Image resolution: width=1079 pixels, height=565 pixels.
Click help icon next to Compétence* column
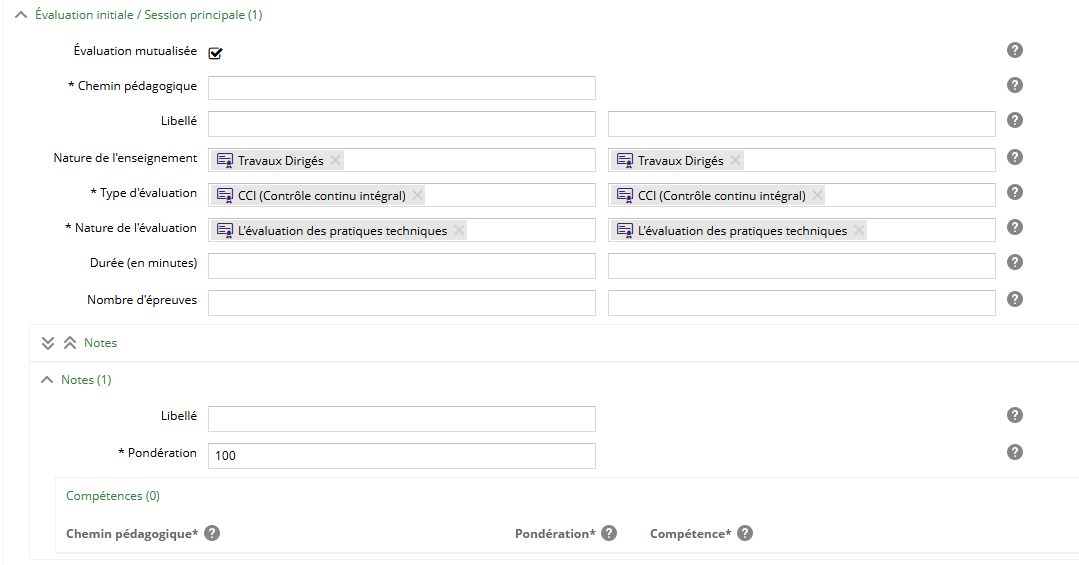[x=744, y=534]
